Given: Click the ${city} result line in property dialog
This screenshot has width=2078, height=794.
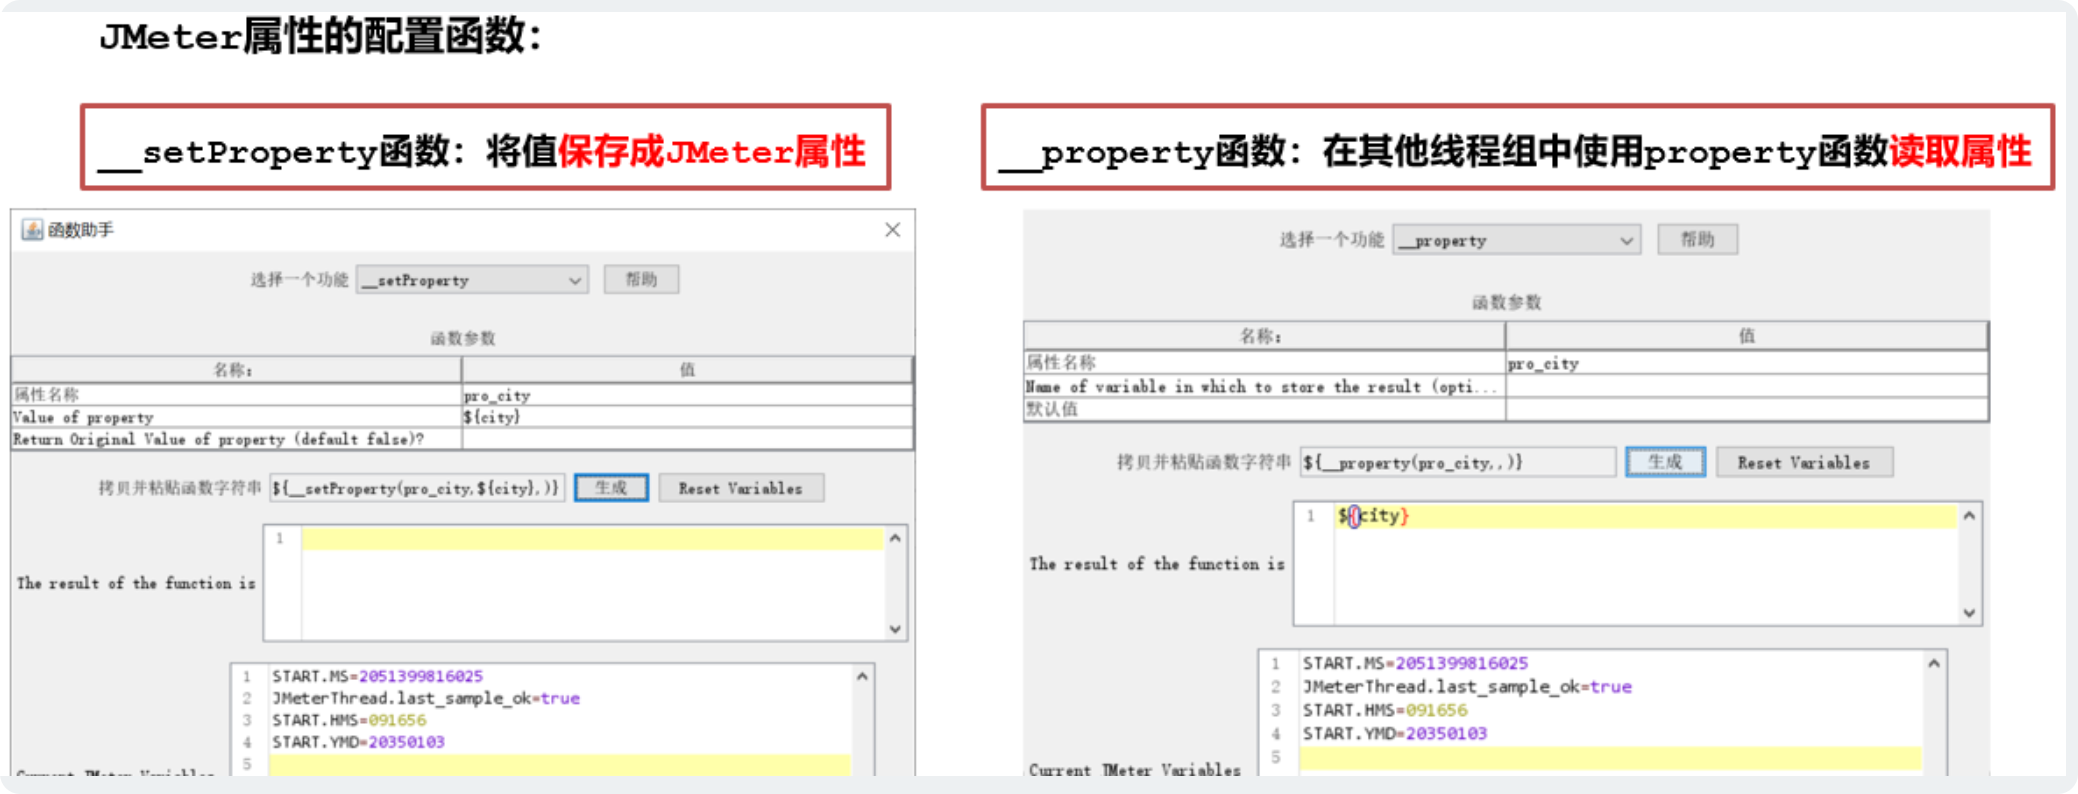Looking at the screenshot, I should (1645, 516).
